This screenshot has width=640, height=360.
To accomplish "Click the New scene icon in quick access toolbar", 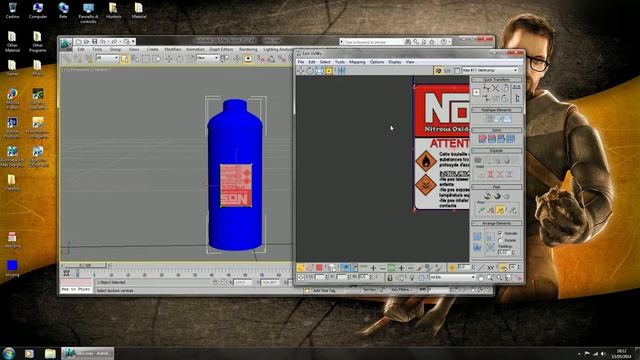I will [x=78, y=41].
